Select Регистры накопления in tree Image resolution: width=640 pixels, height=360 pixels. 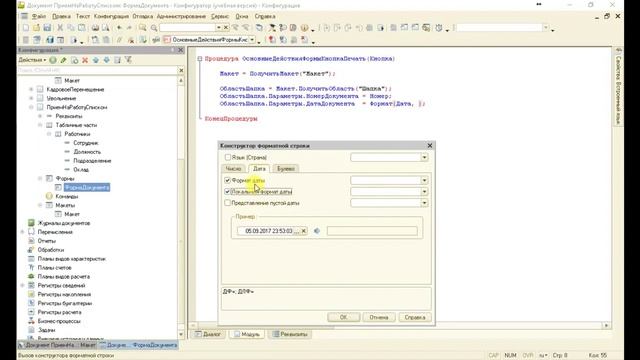tap(64, 294)
